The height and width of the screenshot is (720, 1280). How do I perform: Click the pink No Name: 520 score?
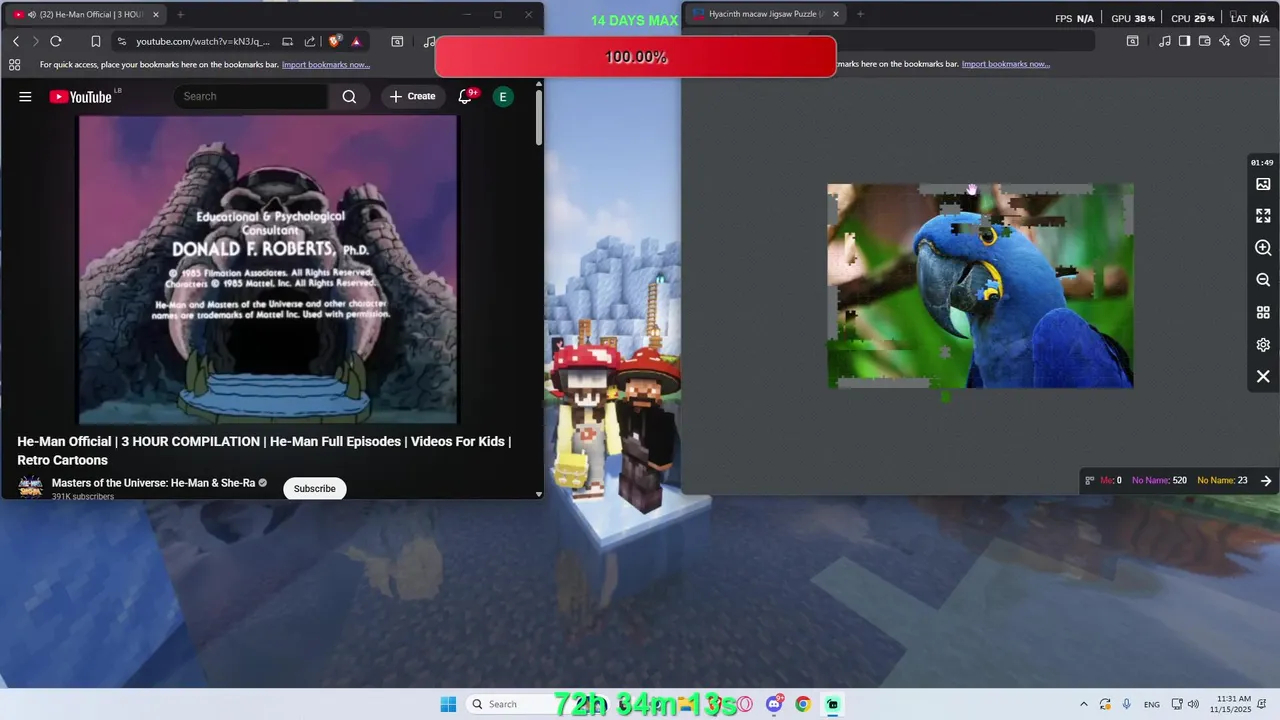[x=1159, y=481]
